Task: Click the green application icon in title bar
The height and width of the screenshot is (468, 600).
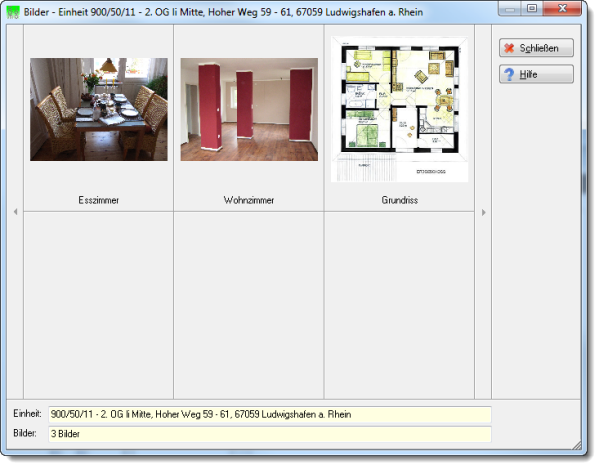Action: tap(13, 12)
